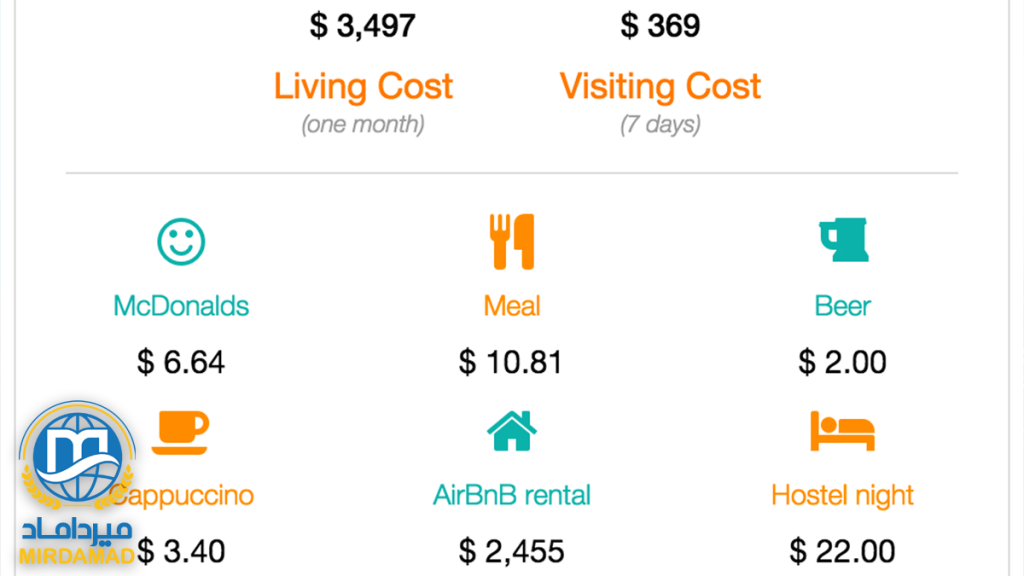The image size is (1024, 576).
Task: Click the McDonalds smiley face icon
Action: (x=181, y=242)
